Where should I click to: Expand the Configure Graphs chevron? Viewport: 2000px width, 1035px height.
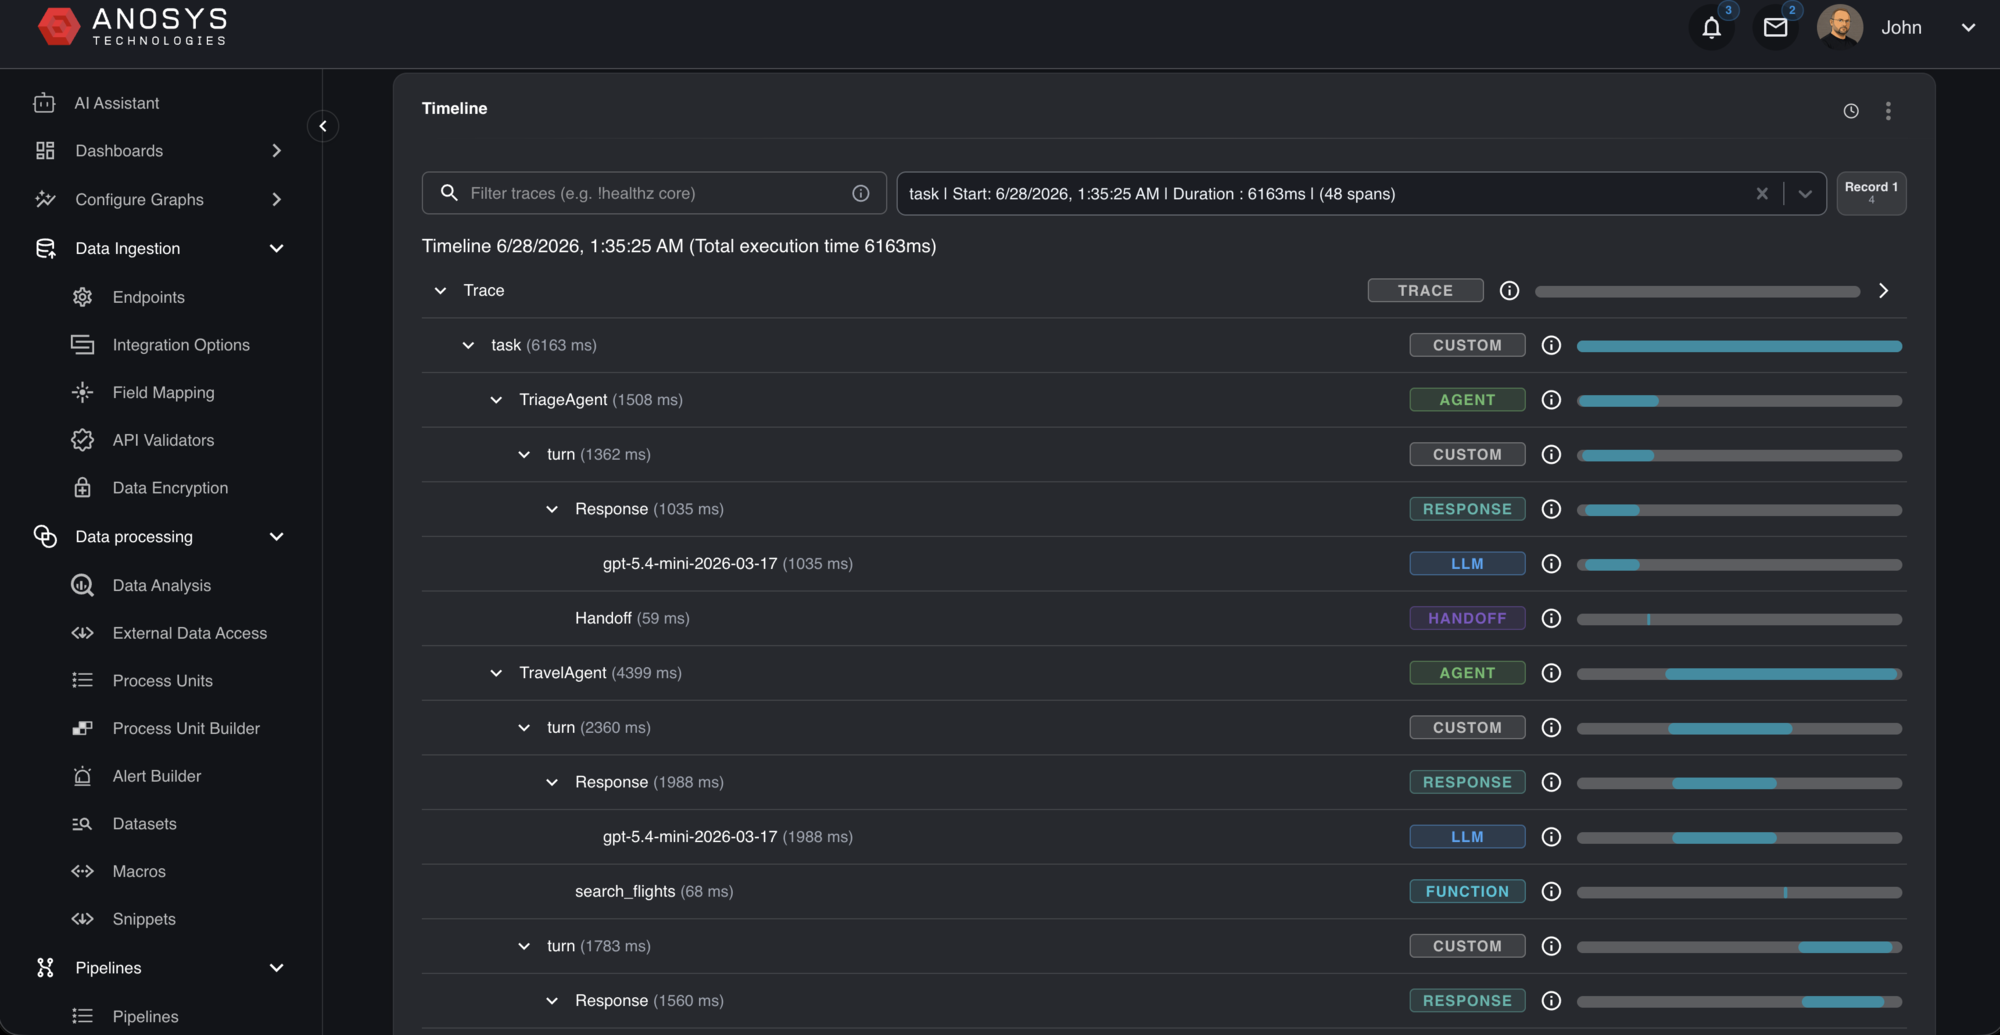(276, 200)
